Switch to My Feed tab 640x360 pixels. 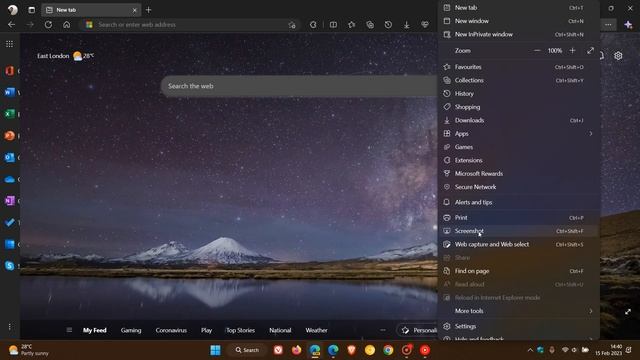(x=95, y=330)
